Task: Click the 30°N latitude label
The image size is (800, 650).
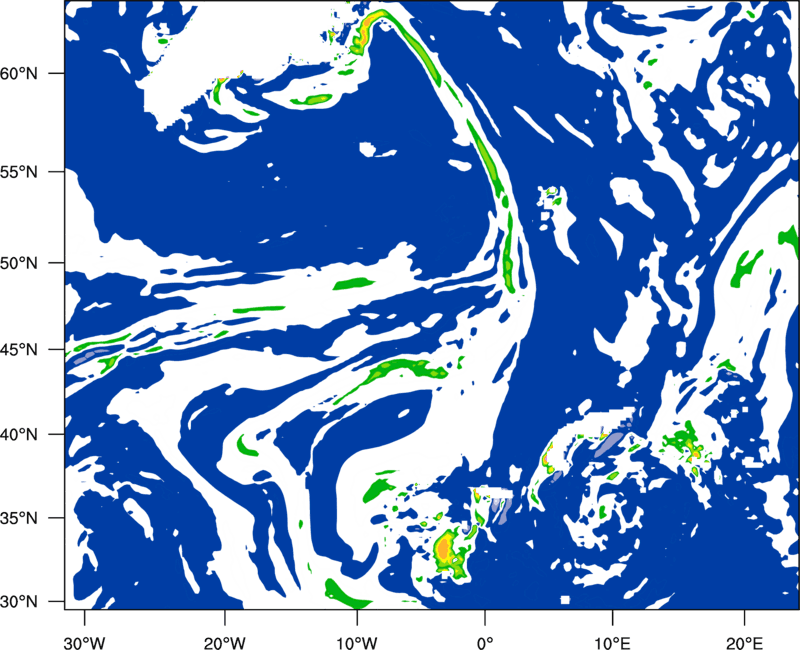Action: (19, 602)
